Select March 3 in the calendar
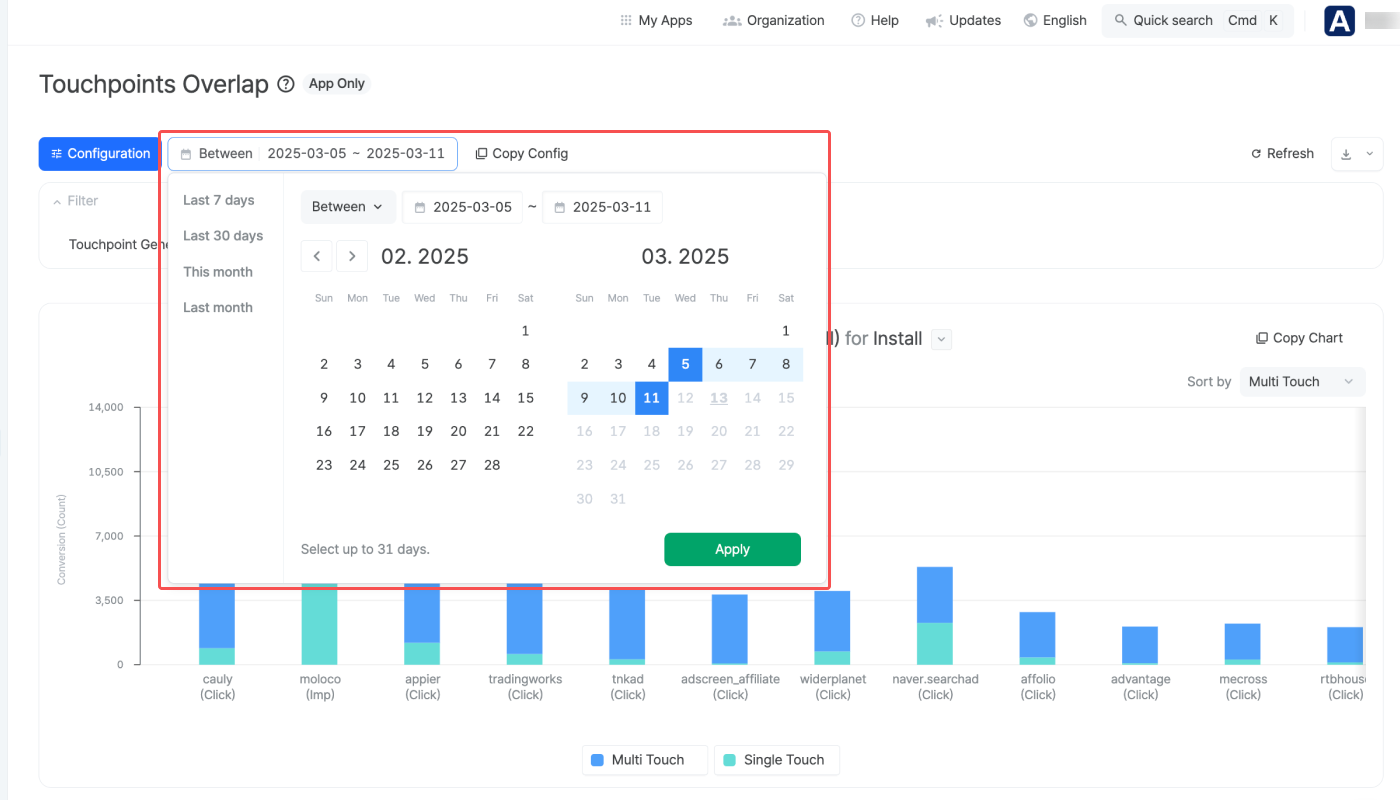1400x800 pixels. (x=618, y=364)
